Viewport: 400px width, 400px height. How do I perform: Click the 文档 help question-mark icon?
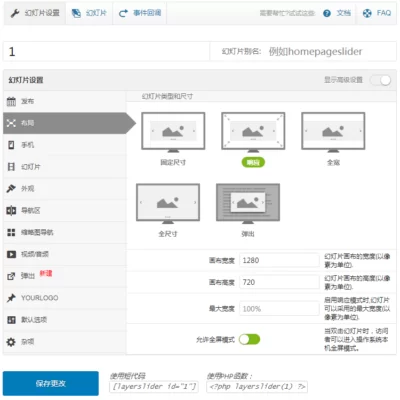(x=327, y=13)
